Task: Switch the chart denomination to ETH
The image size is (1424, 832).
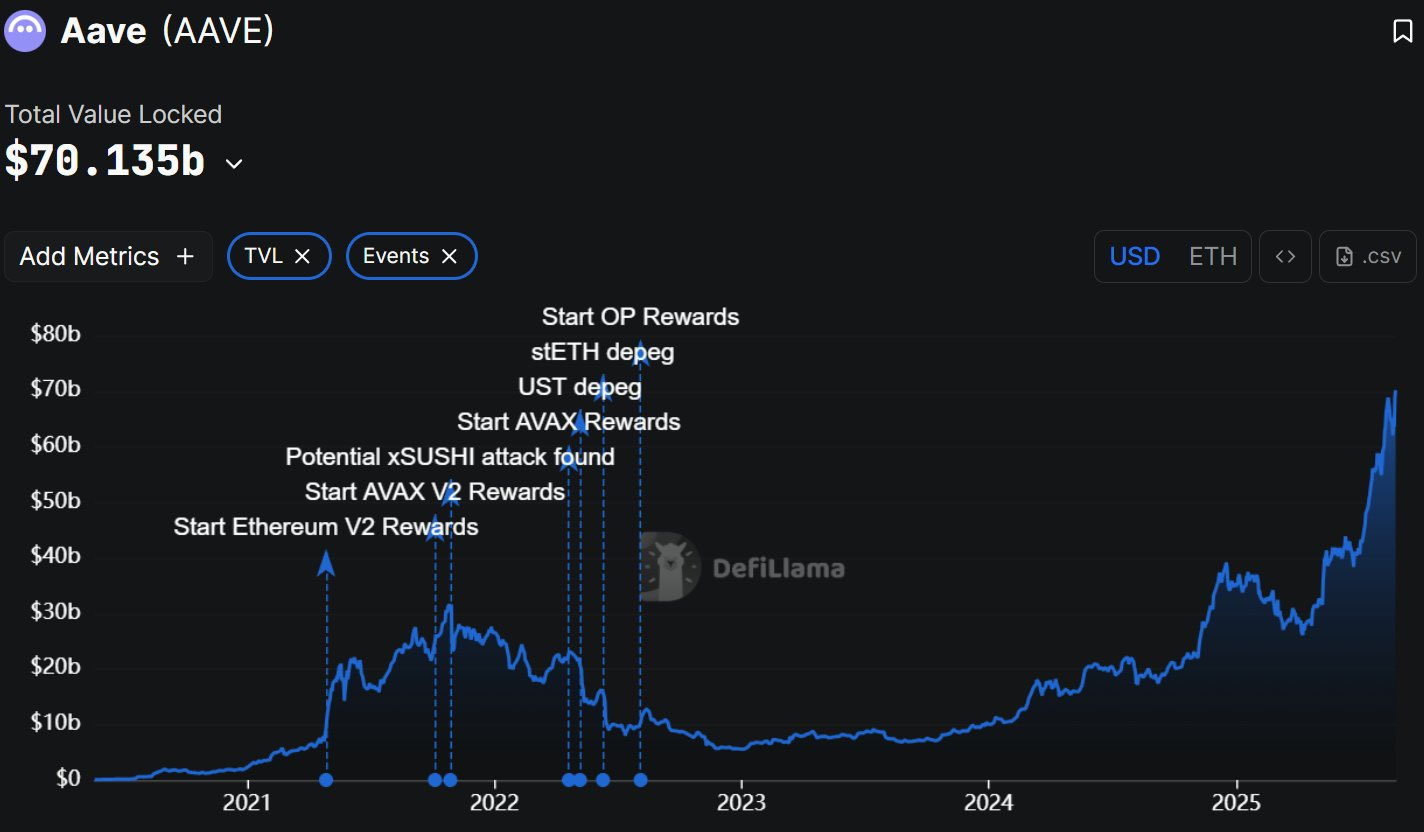Action: [1213, 256]
